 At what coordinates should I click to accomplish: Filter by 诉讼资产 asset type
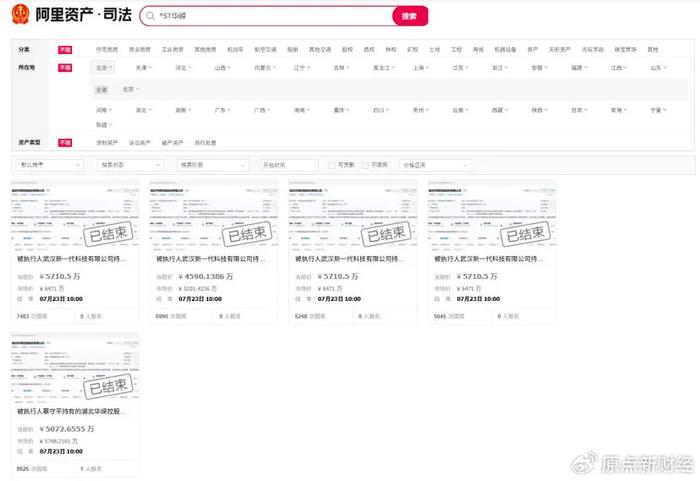(140, 143)
